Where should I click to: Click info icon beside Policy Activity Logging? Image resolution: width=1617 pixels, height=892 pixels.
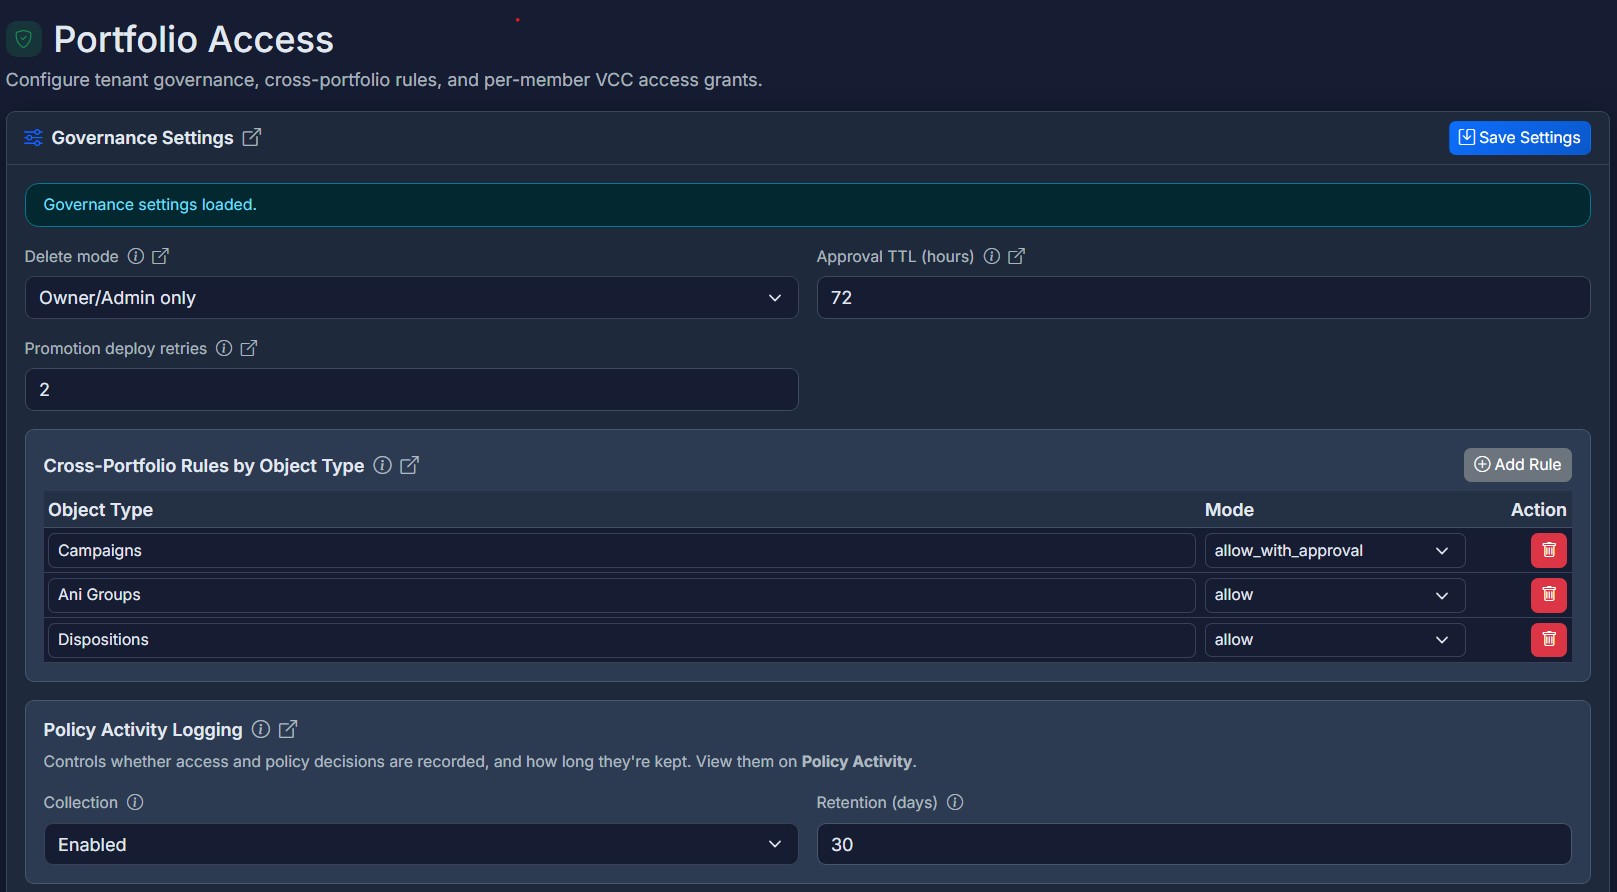coord(261,729)
